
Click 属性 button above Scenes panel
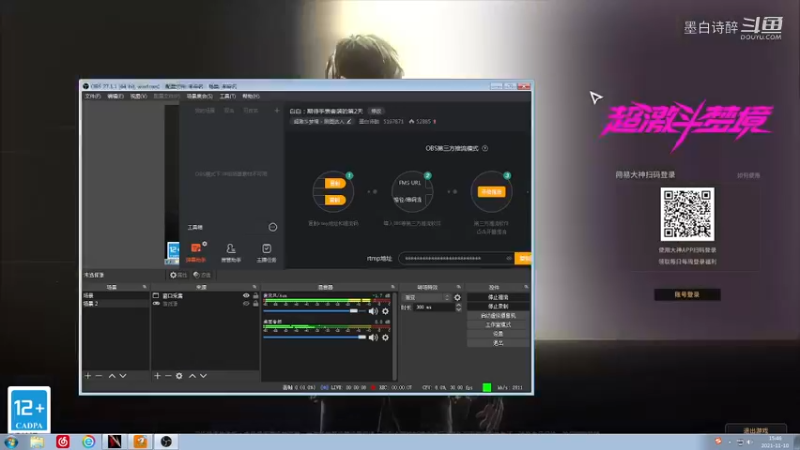click(x=179, y=275)
